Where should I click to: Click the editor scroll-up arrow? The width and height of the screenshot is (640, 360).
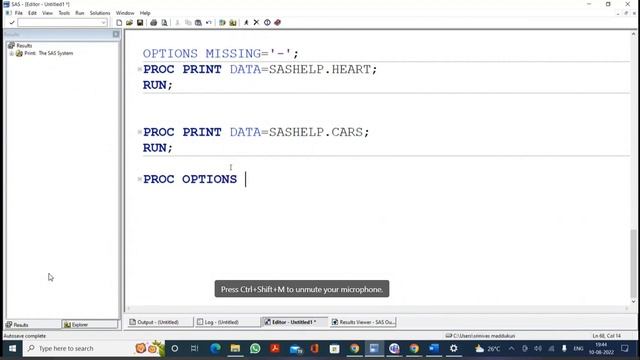[633, 34]
